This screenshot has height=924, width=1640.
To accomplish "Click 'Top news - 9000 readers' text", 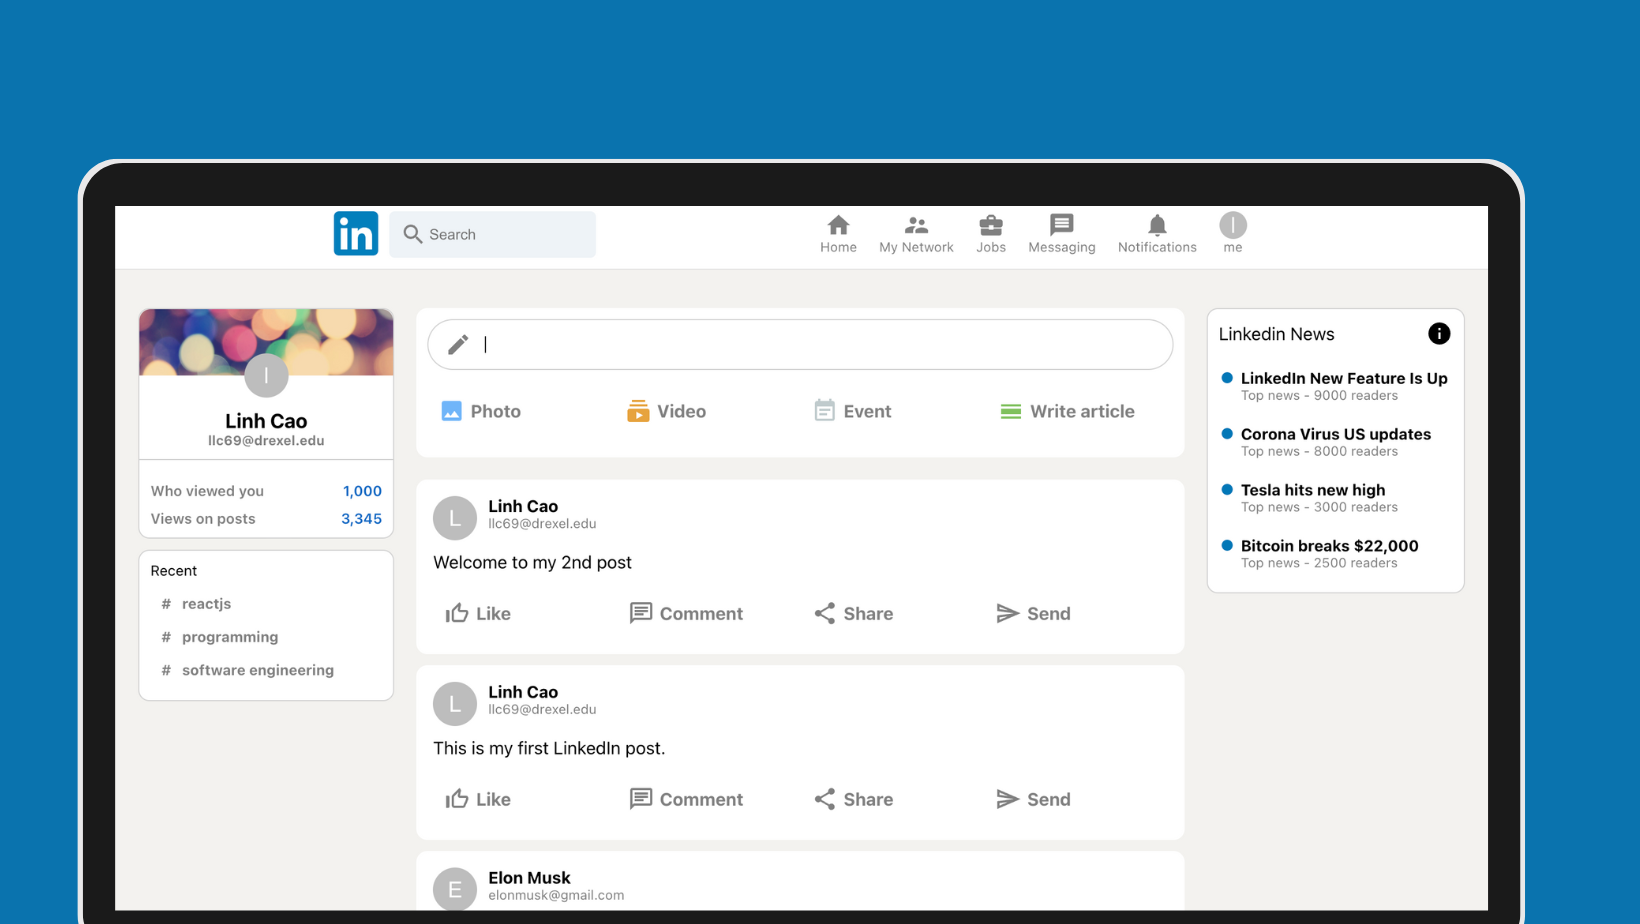I will pyautogui.click(x=1319, y=396).
